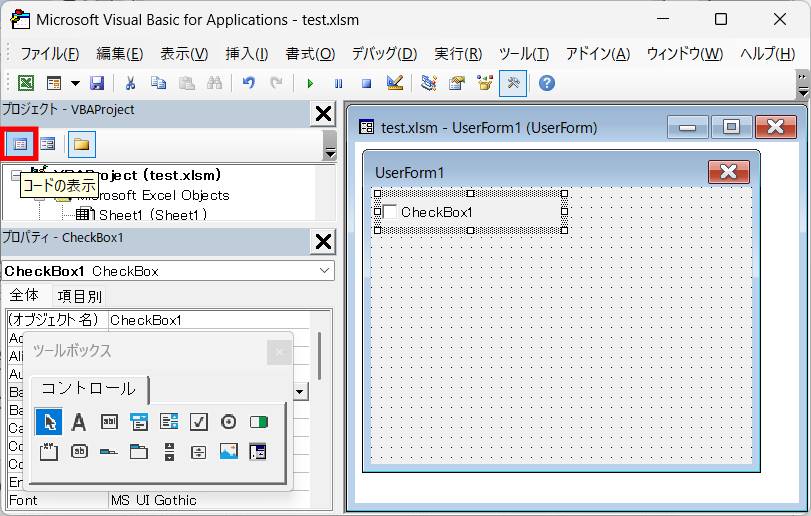
Task: Select the Label (A) tool in the toolbox
Action: pyautogui.click(x=79, y=422)
